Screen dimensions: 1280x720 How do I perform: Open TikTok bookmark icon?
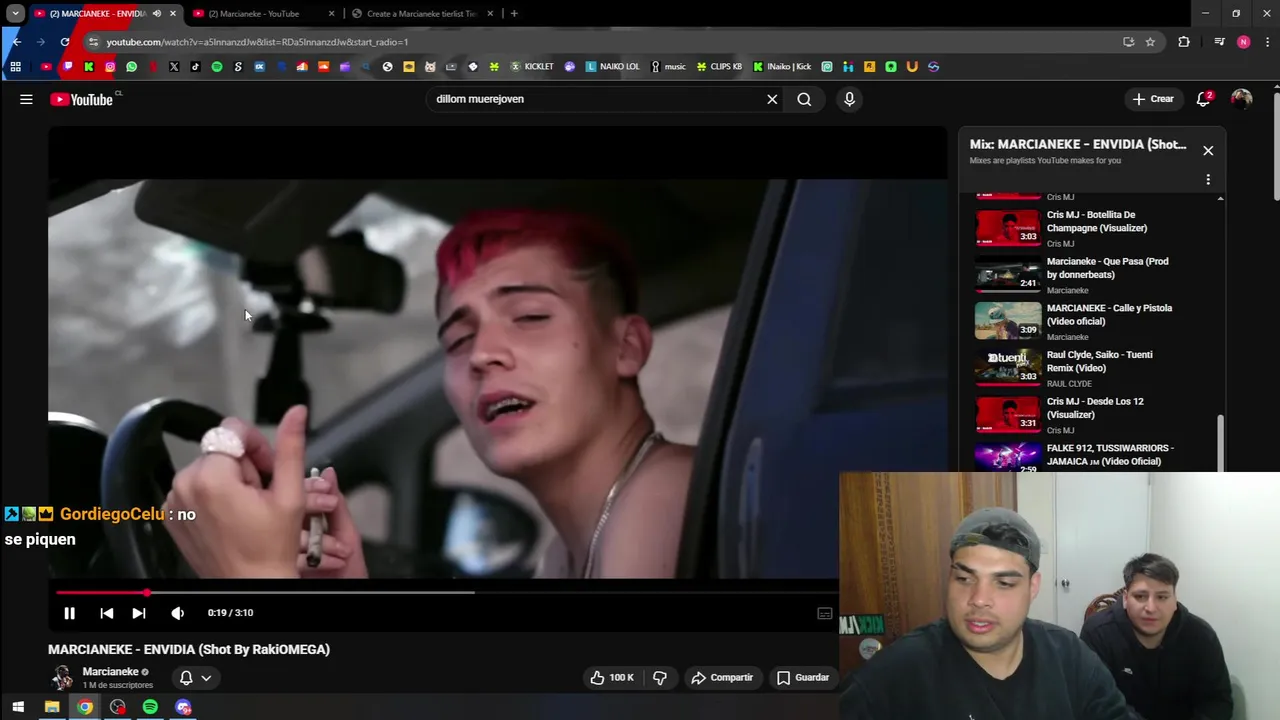click(x=195, y=67)
